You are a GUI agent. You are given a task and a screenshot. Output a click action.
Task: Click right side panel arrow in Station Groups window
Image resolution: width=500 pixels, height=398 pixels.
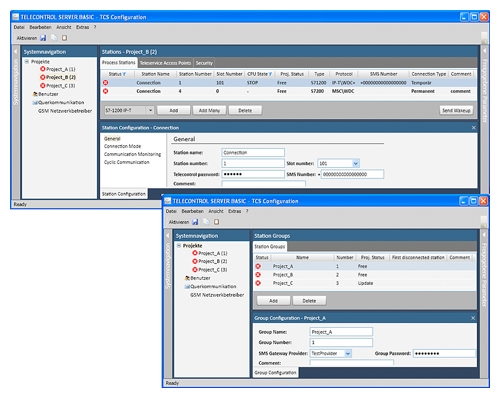click(x=485, y=235)
